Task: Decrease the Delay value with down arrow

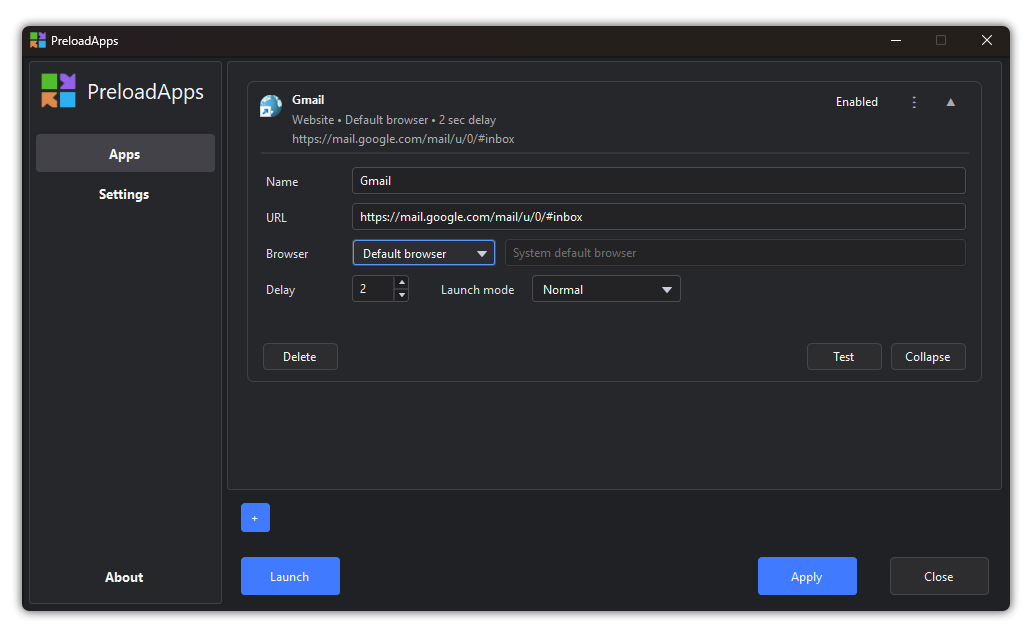Action: [401, 295]
